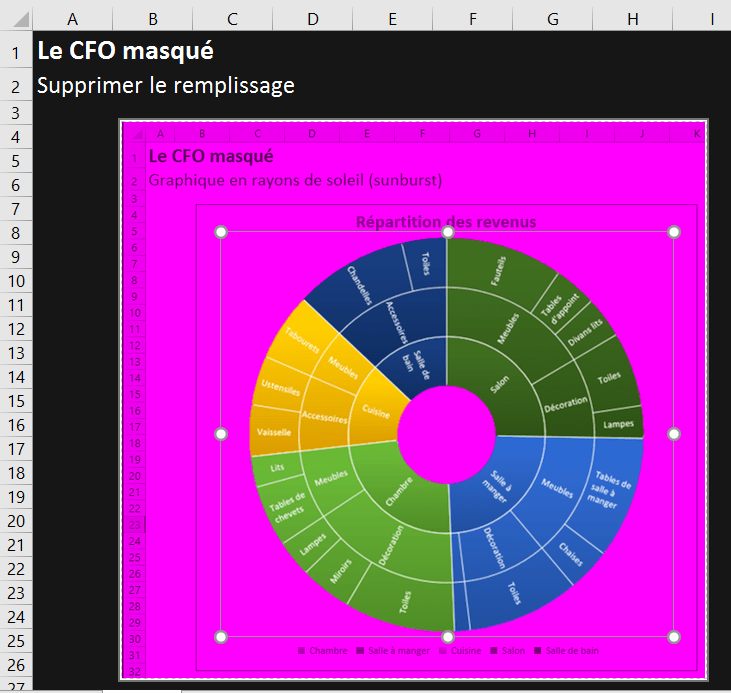
Task: Click the top-left corner resize handle of the chart
Action: coord(221,232)
